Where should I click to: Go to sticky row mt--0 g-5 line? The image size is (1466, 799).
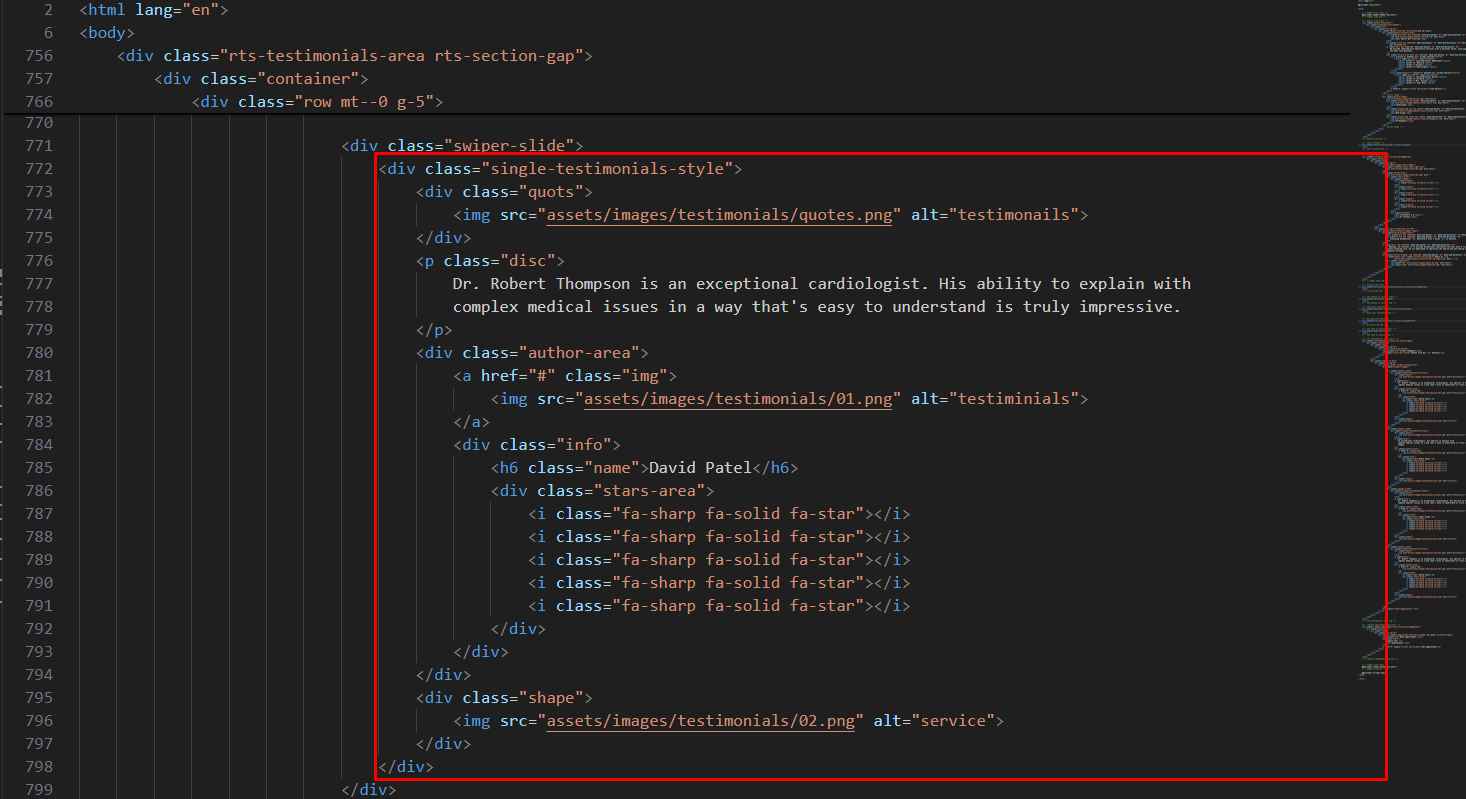[x=318, y=103]
